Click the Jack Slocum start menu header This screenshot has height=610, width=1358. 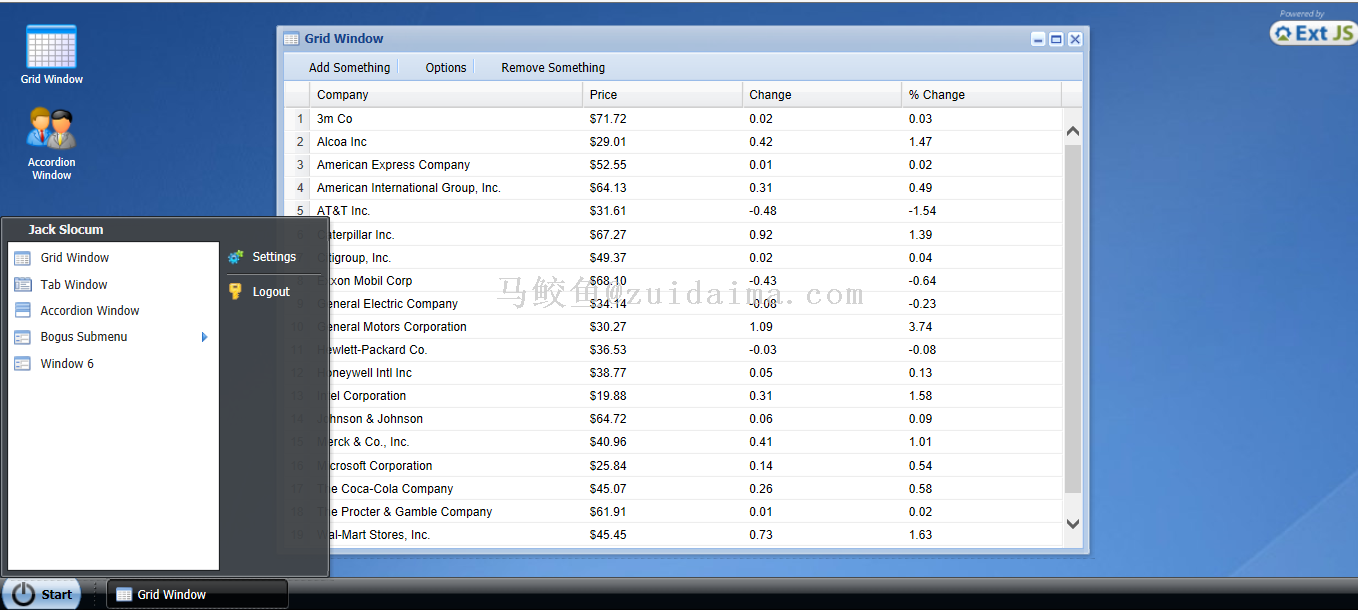click(x=66, y=230)
